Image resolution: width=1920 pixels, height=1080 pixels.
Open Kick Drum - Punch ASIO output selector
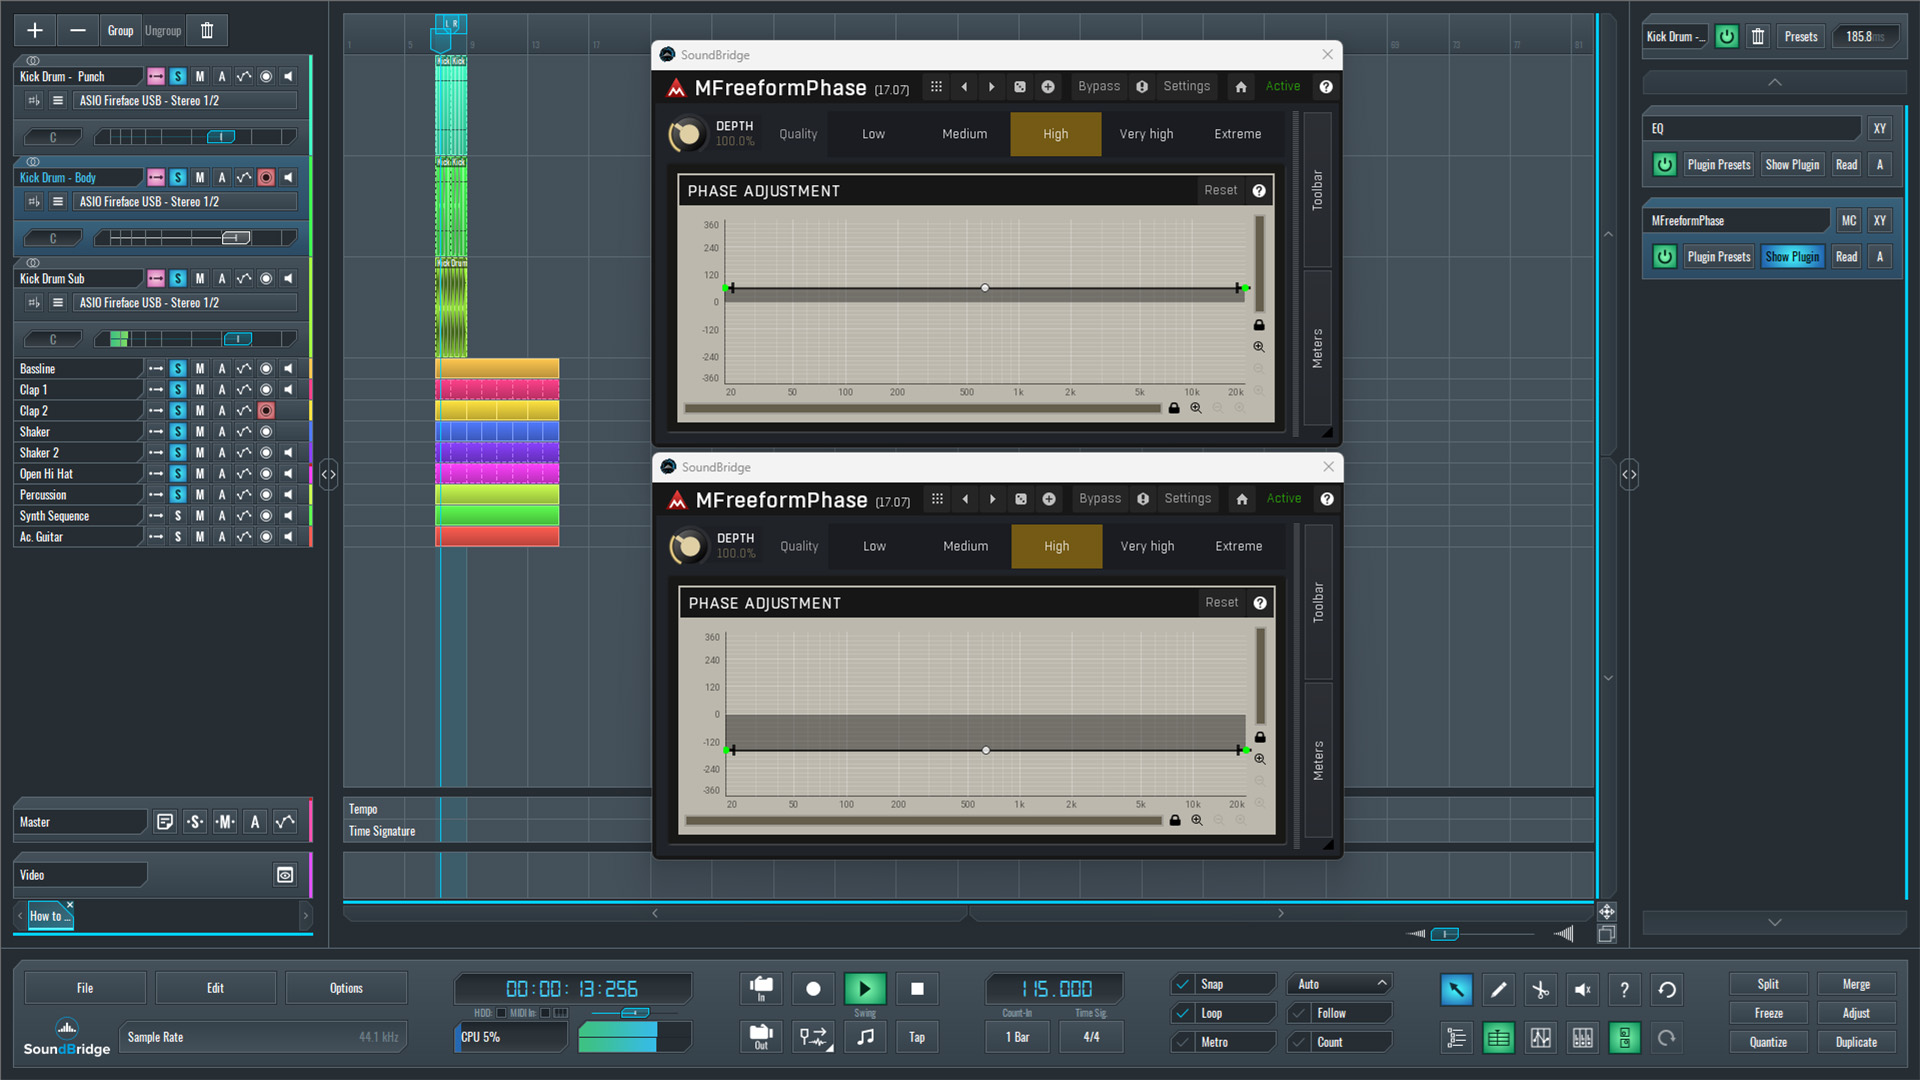point(185,101)
